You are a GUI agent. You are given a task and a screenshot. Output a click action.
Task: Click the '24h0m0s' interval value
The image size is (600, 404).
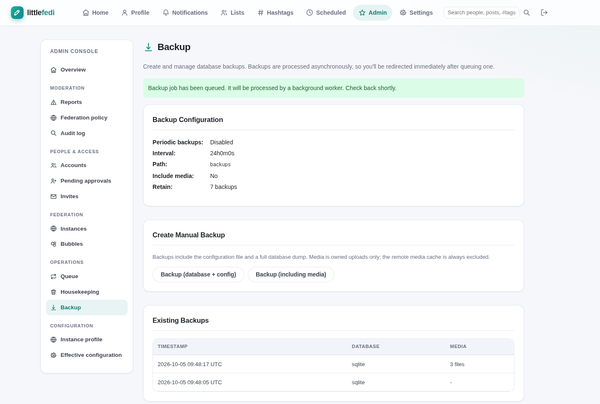tap(222, 153)
